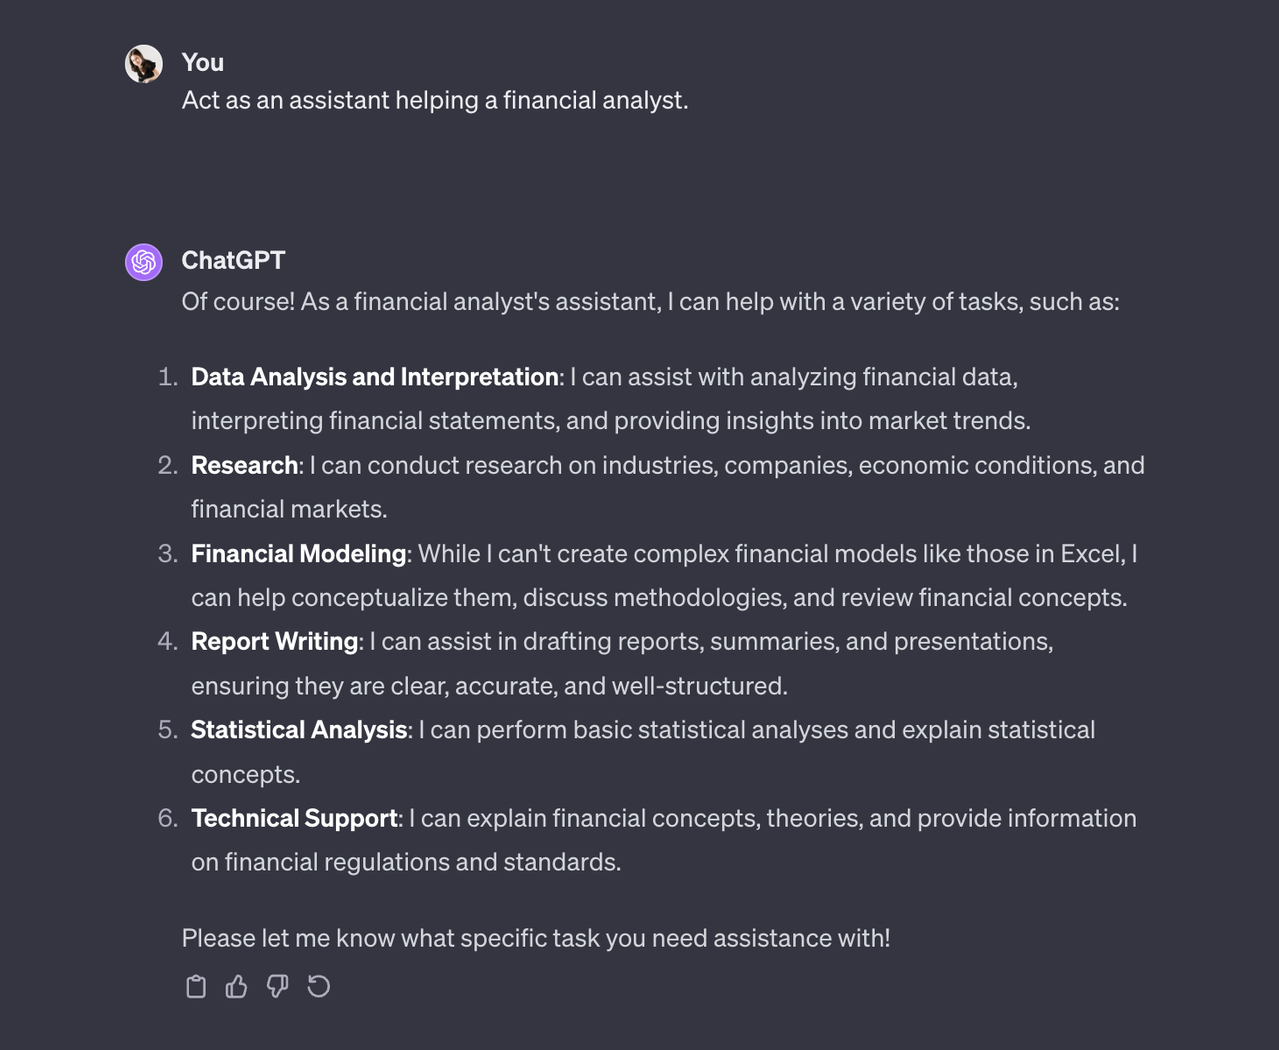The image size is (1279, 1050).
Task: Click the line "on financial regulations and standards."
Action: (x=406, y=862)
